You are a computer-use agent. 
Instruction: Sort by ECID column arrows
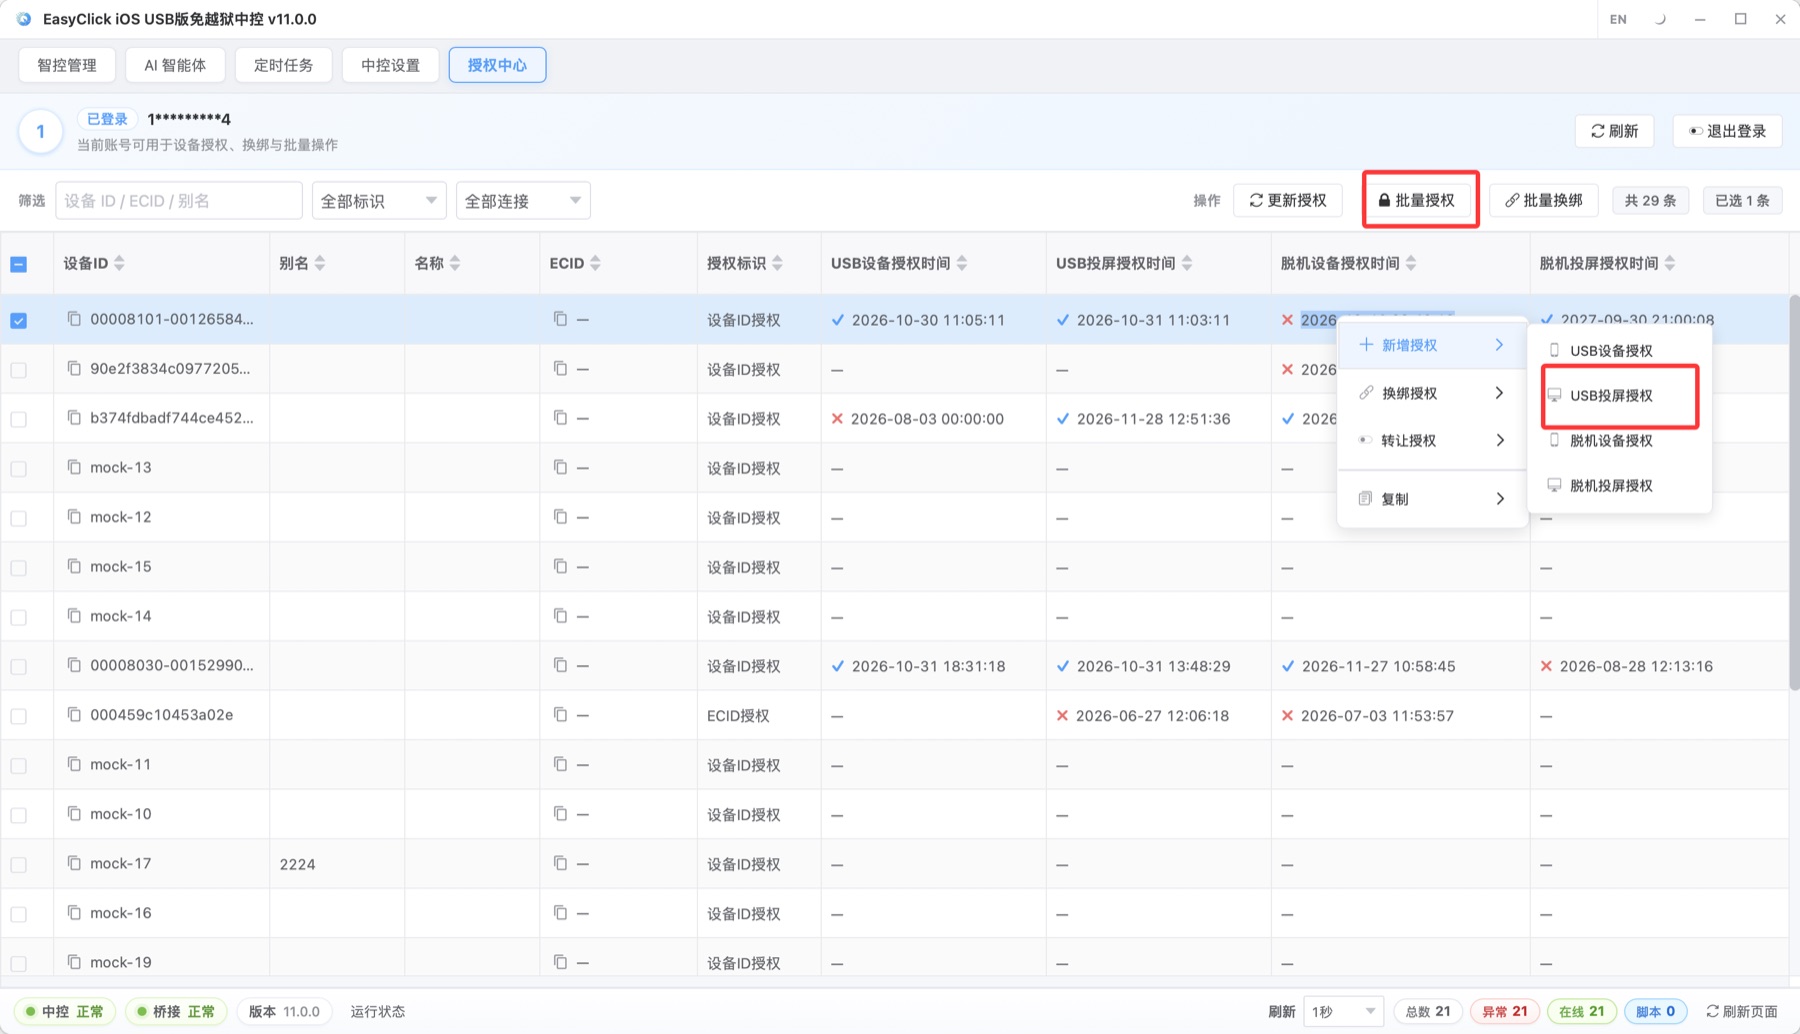[596, 263]
